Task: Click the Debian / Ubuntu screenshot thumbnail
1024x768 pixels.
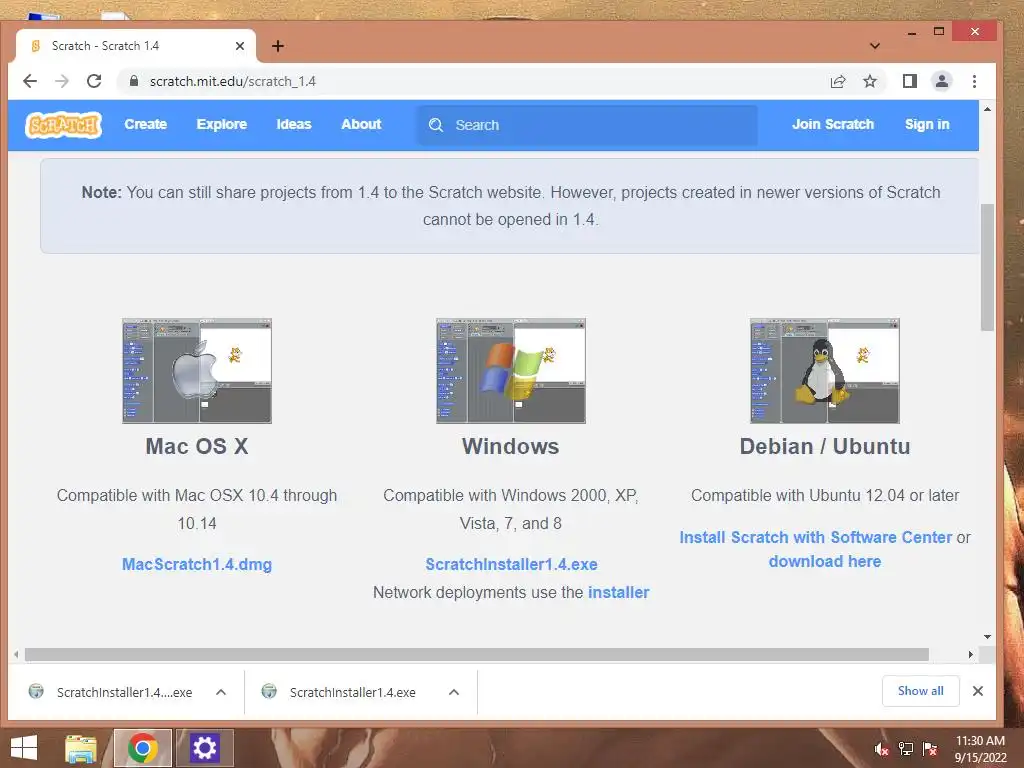Action: tap(825, 370)
